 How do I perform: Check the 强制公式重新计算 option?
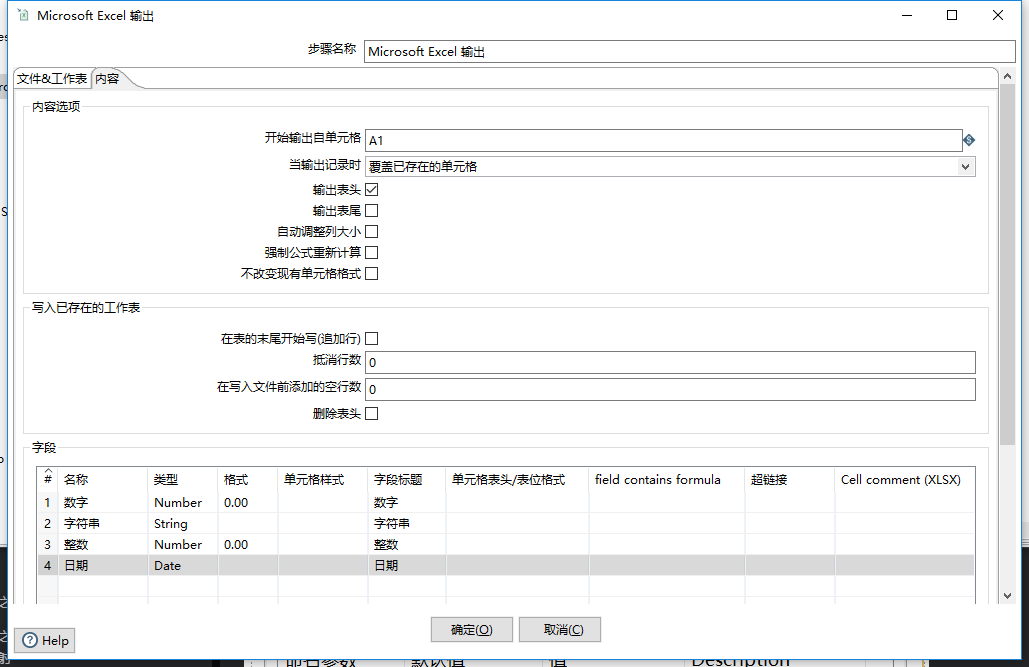371,253
